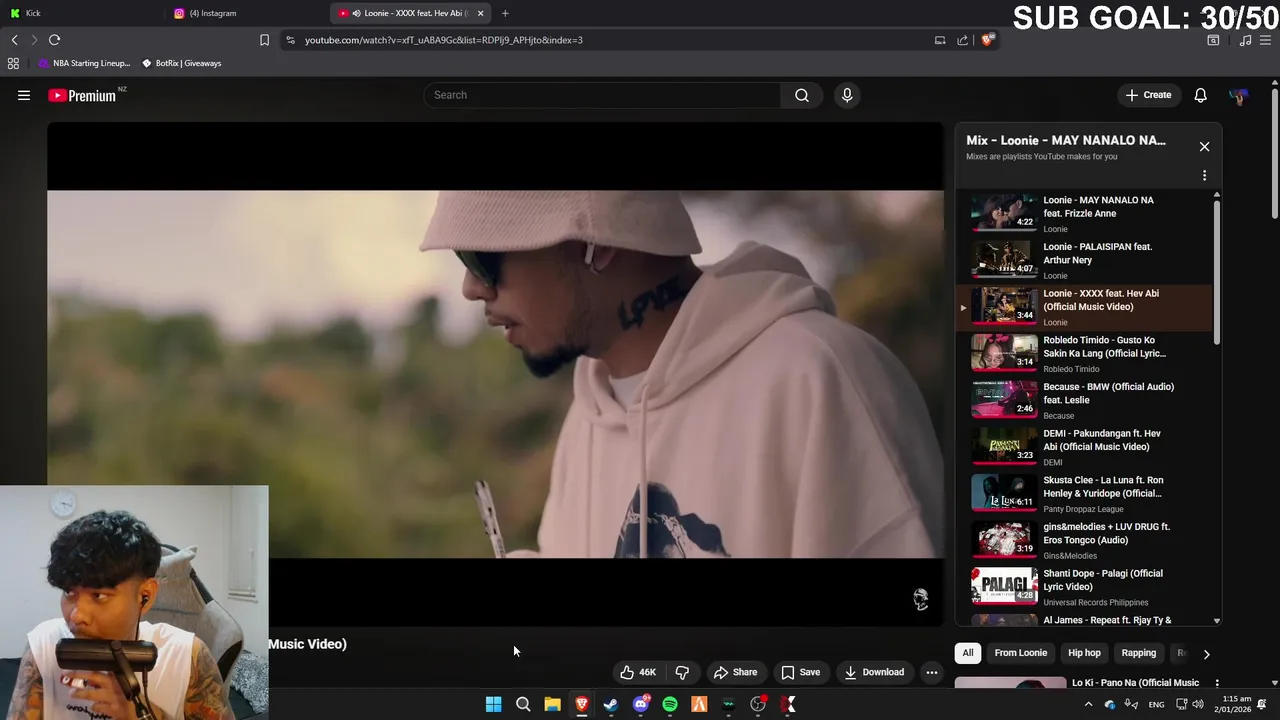Open the YouTube guide hamburger menu
The image size is (1280, 720).
tap(24, 95)
